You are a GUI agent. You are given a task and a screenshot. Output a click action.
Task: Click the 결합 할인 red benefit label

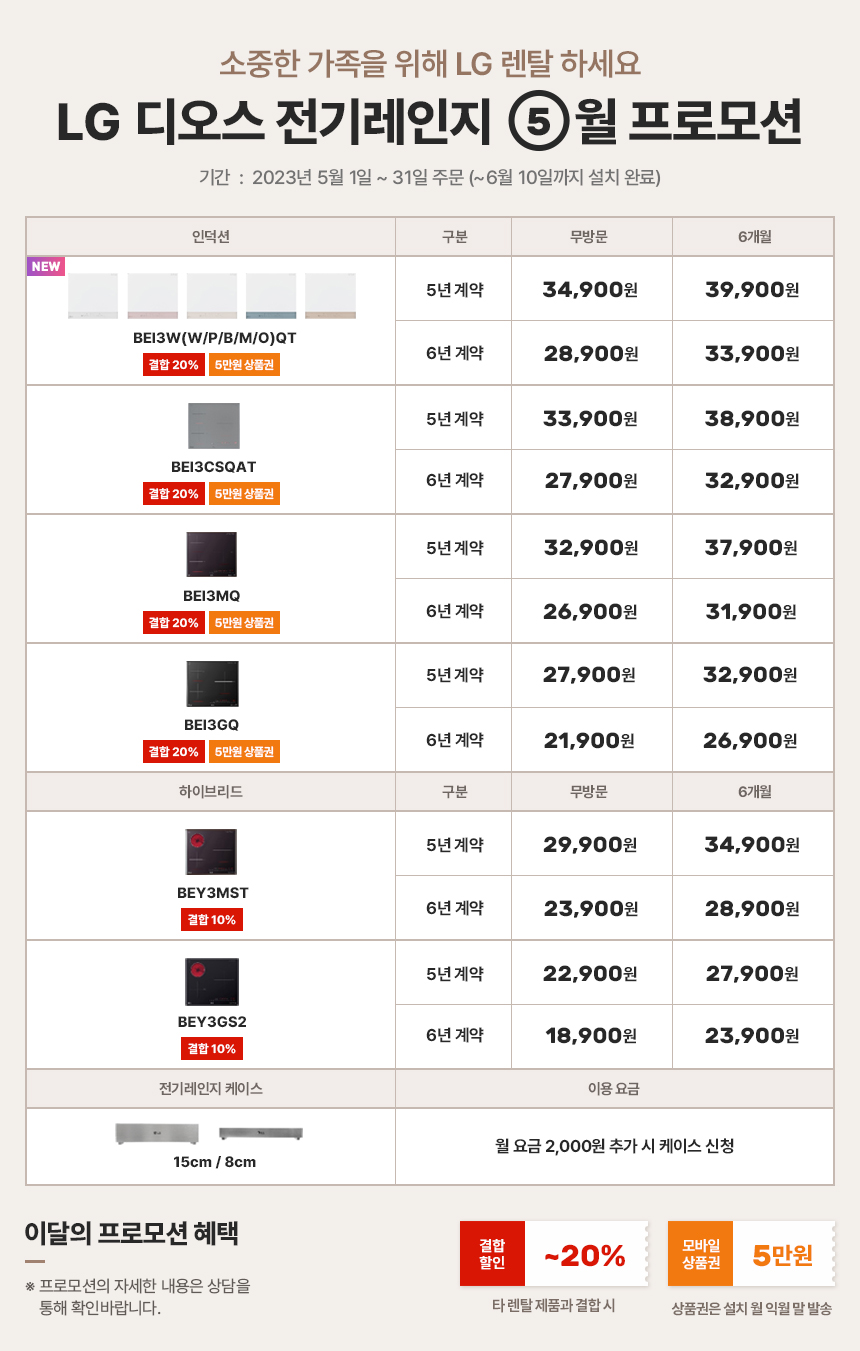coord(492,1253)
